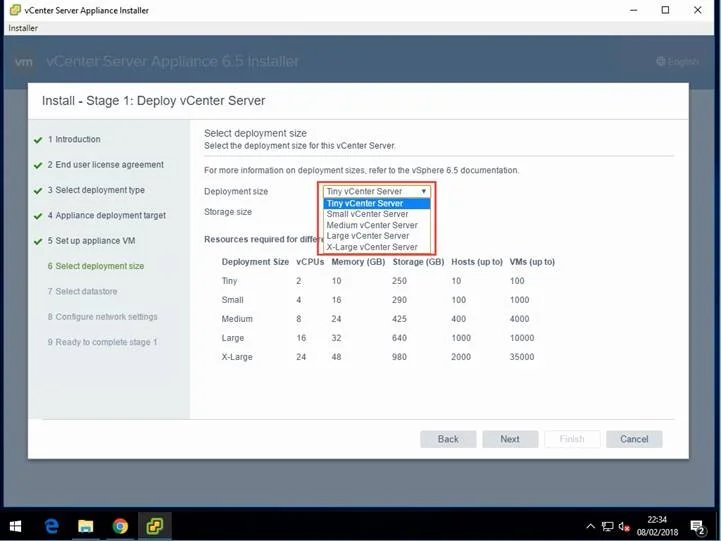Click the checkmark beside Set up appliance VM

38,241
